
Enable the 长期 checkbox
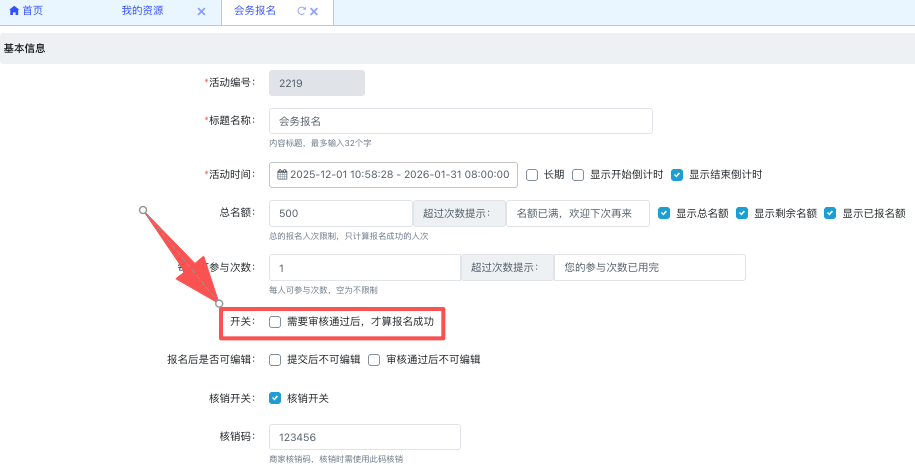click(x=532, y=174)
